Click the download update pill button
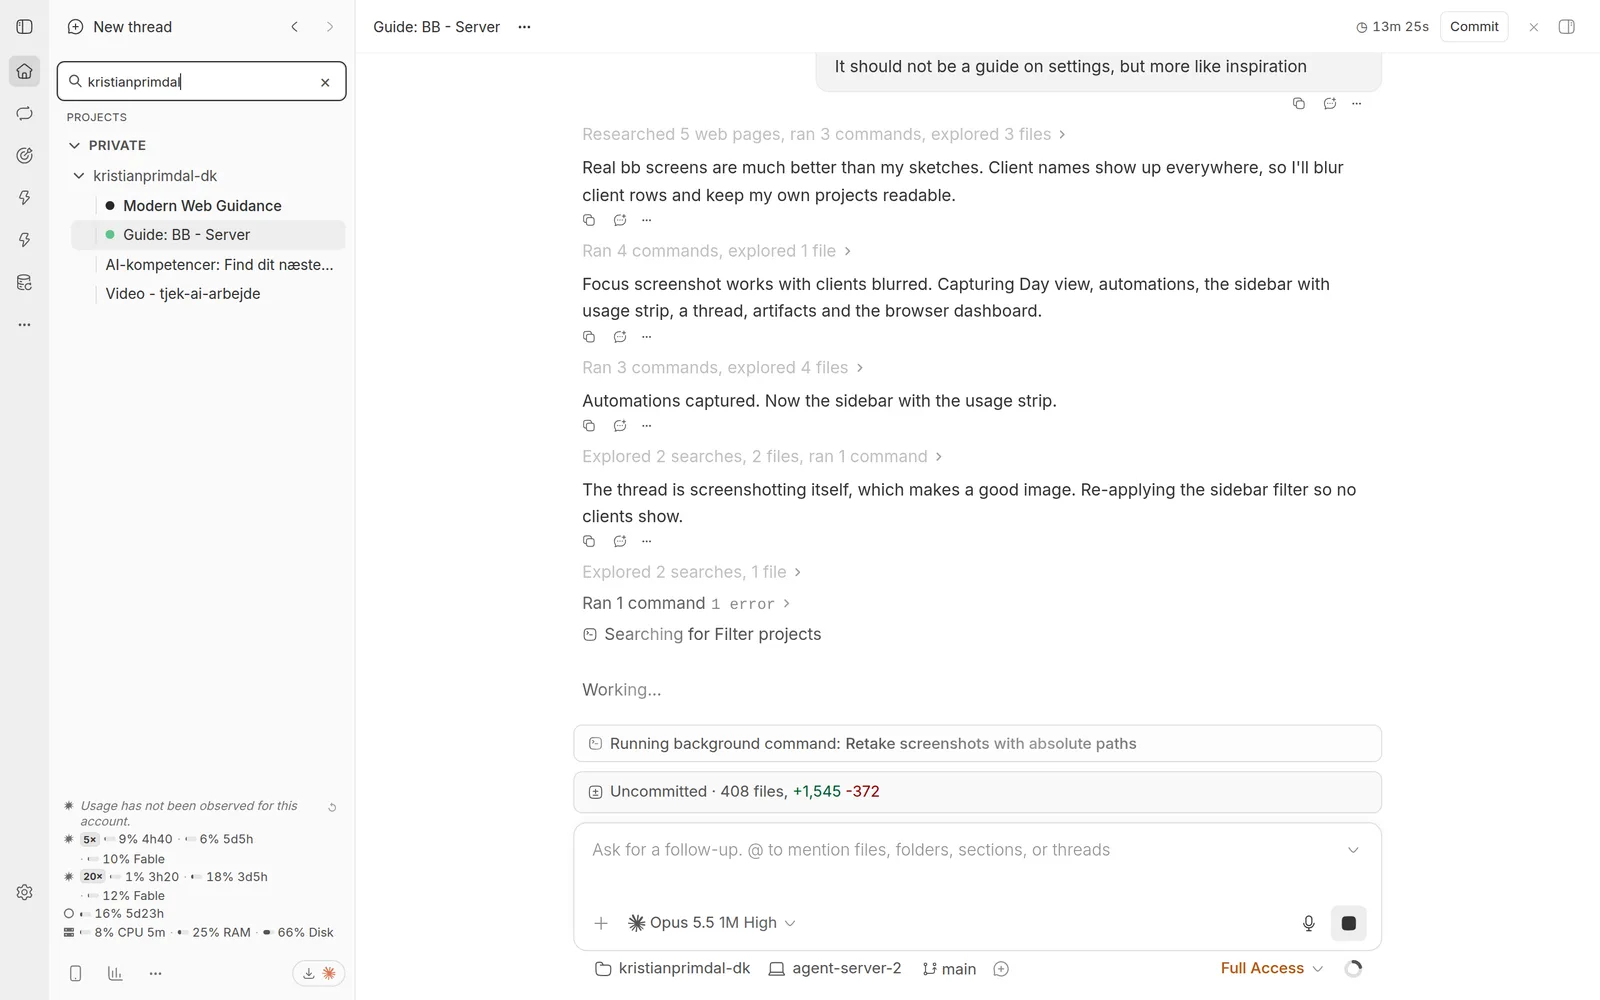1600x1000 pixels. pos(319,973)
